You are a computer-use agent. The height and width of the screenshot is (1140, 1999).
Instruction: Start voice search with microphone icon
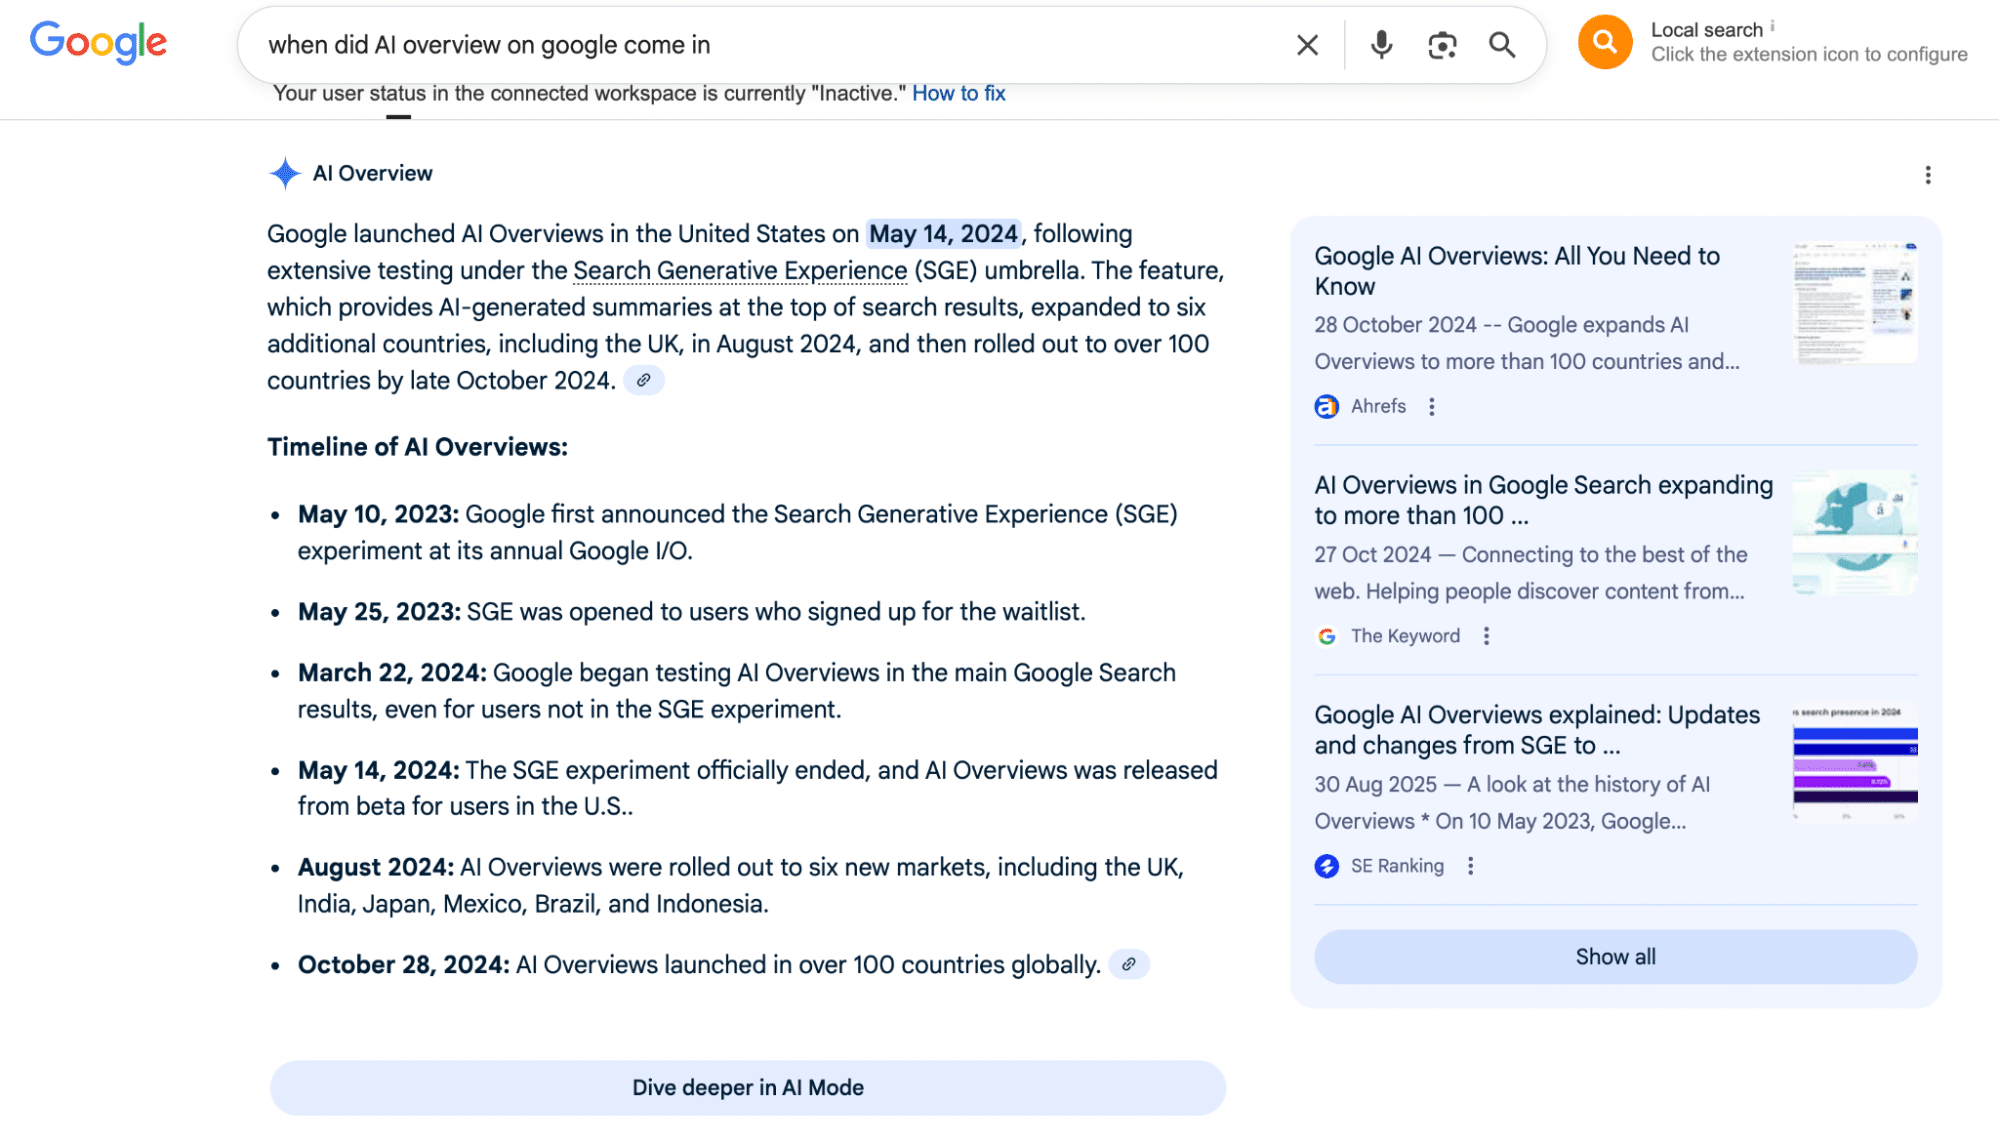(x=1381, y=45)
